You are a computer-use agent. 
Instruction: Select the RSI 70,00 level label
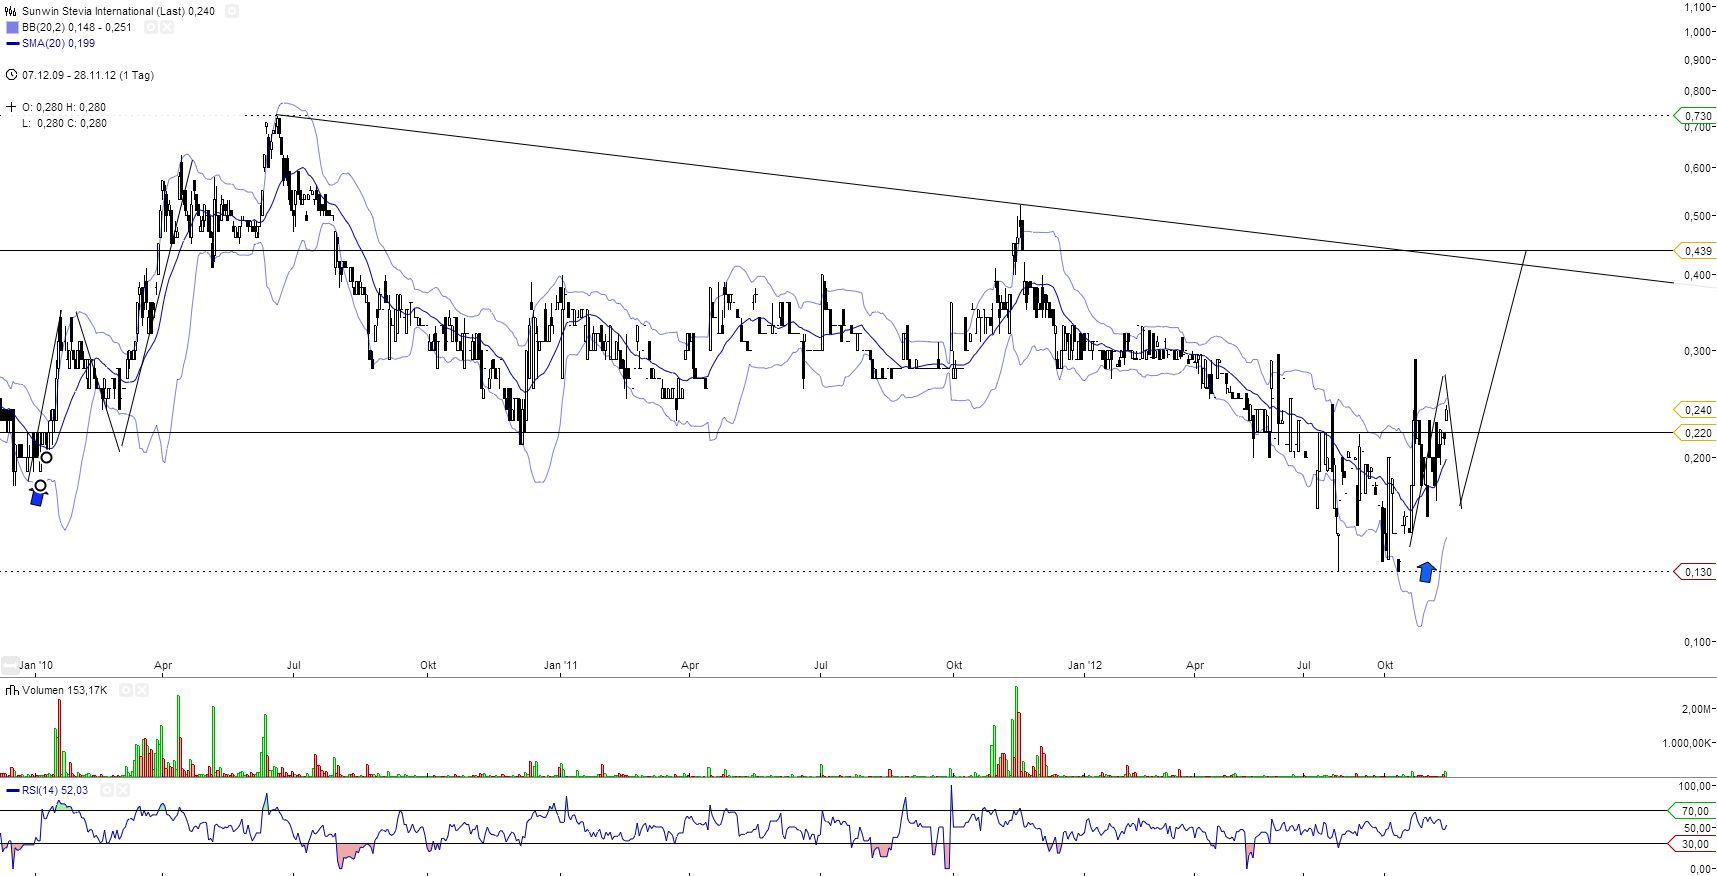(1692, 811)
